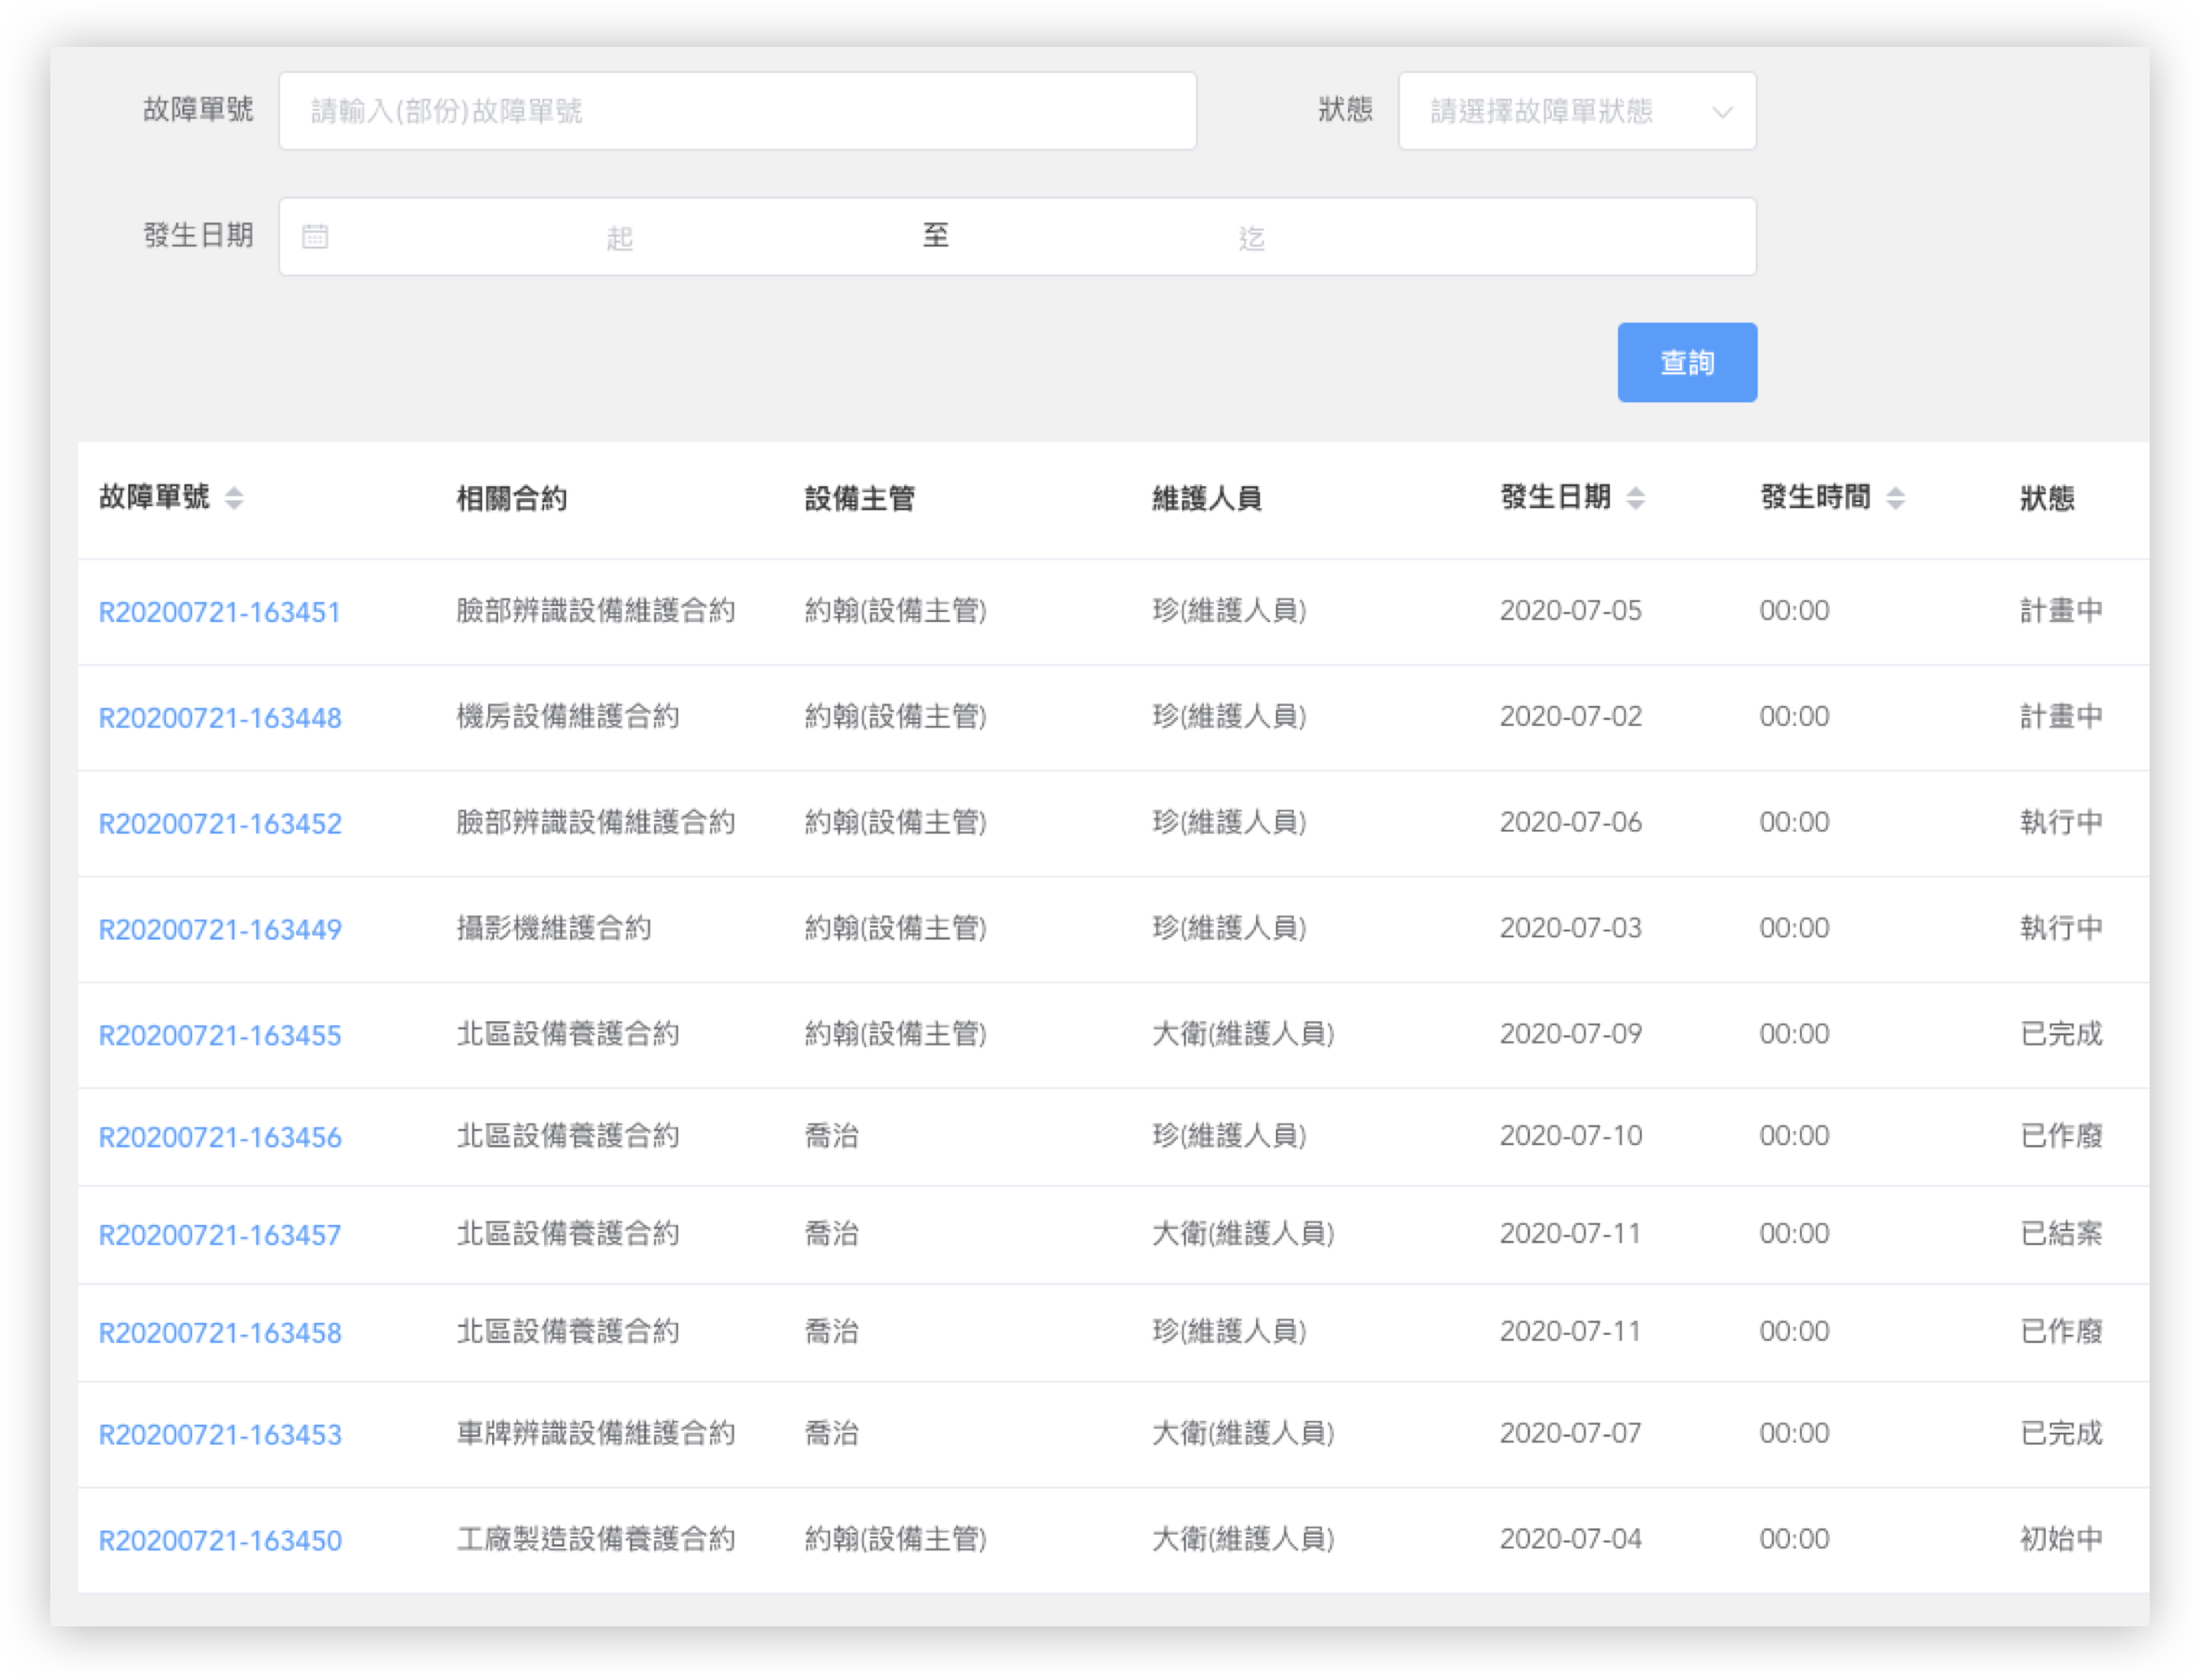Open fault ticket R20200721-163451
The width and height of the screenshot is (2200, 1680).
coord(220,612)
